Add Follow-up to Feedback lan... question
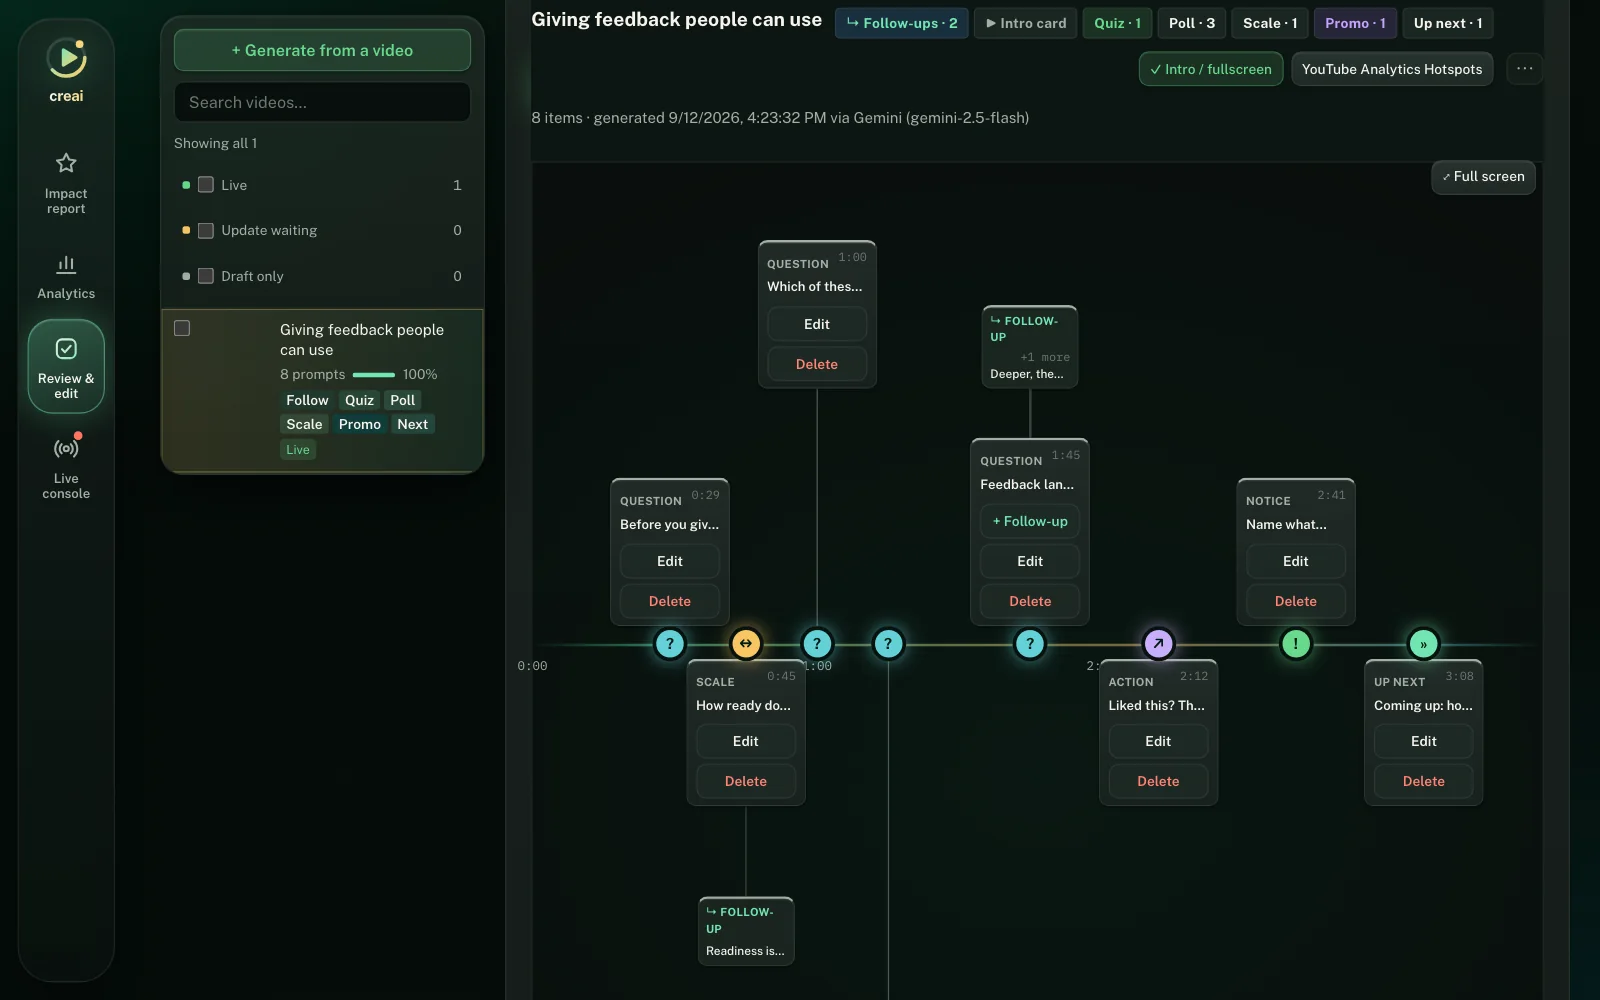The image size is (1600, 1000). click(x=1030, y=521)
